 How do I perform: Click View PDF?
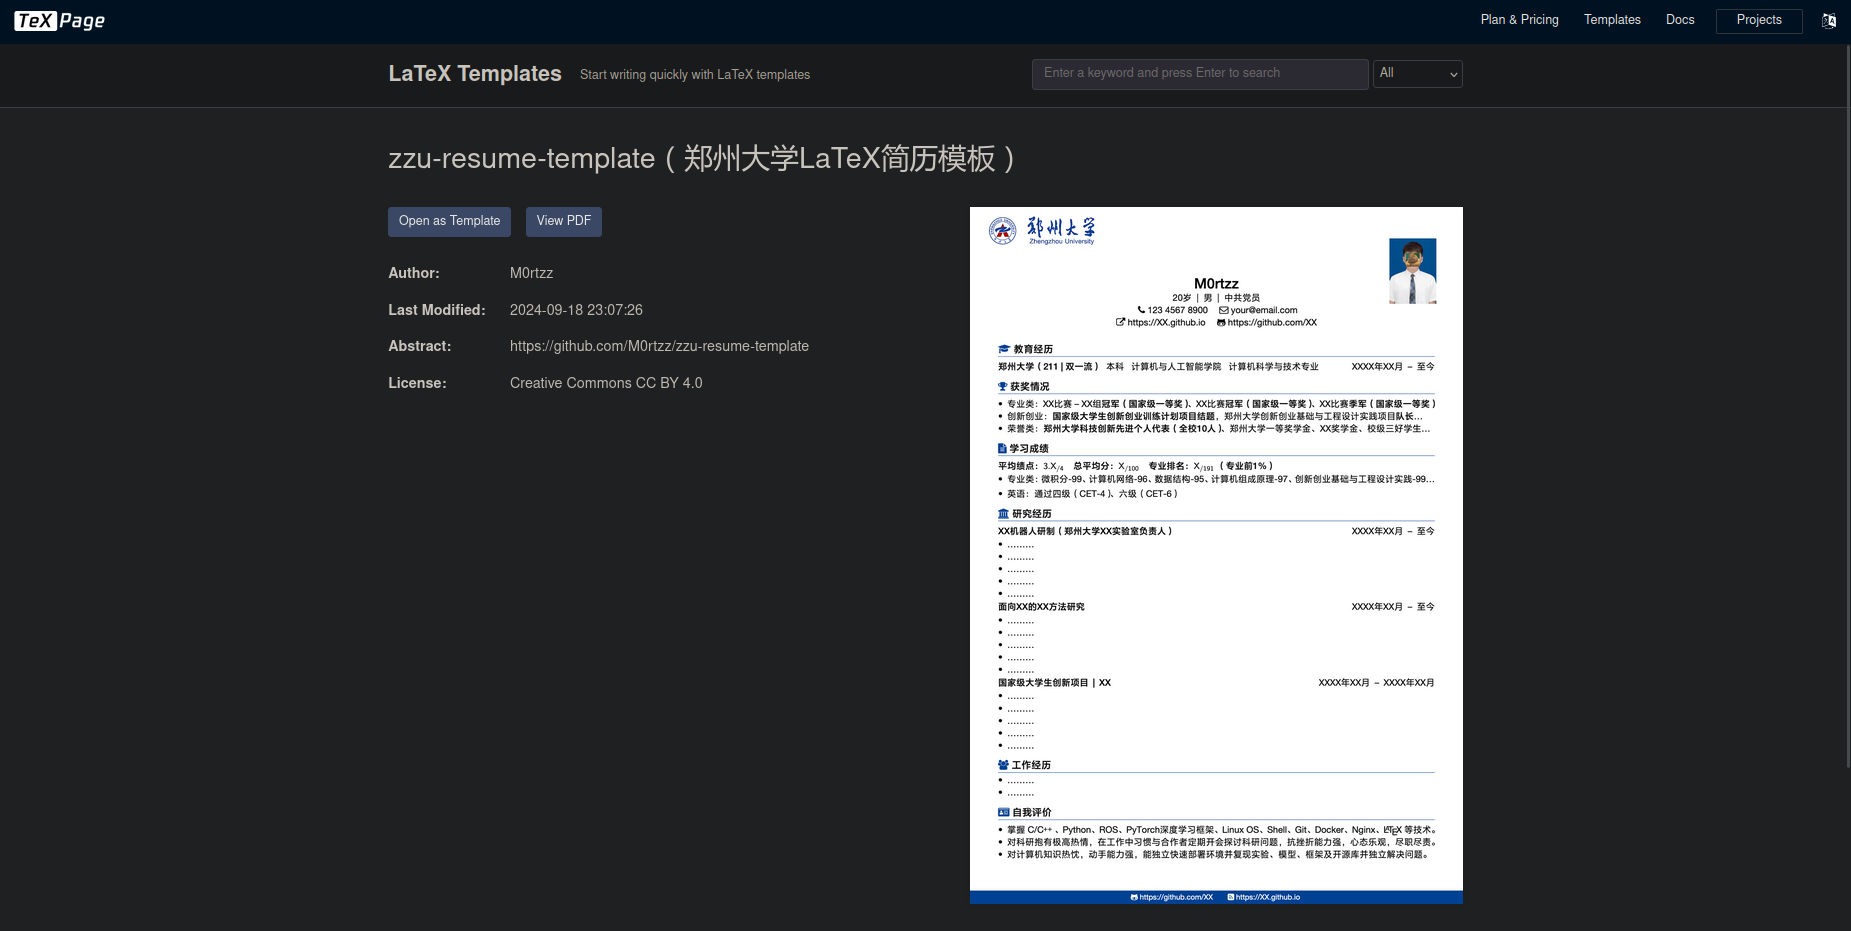click(x=563, y=221)
